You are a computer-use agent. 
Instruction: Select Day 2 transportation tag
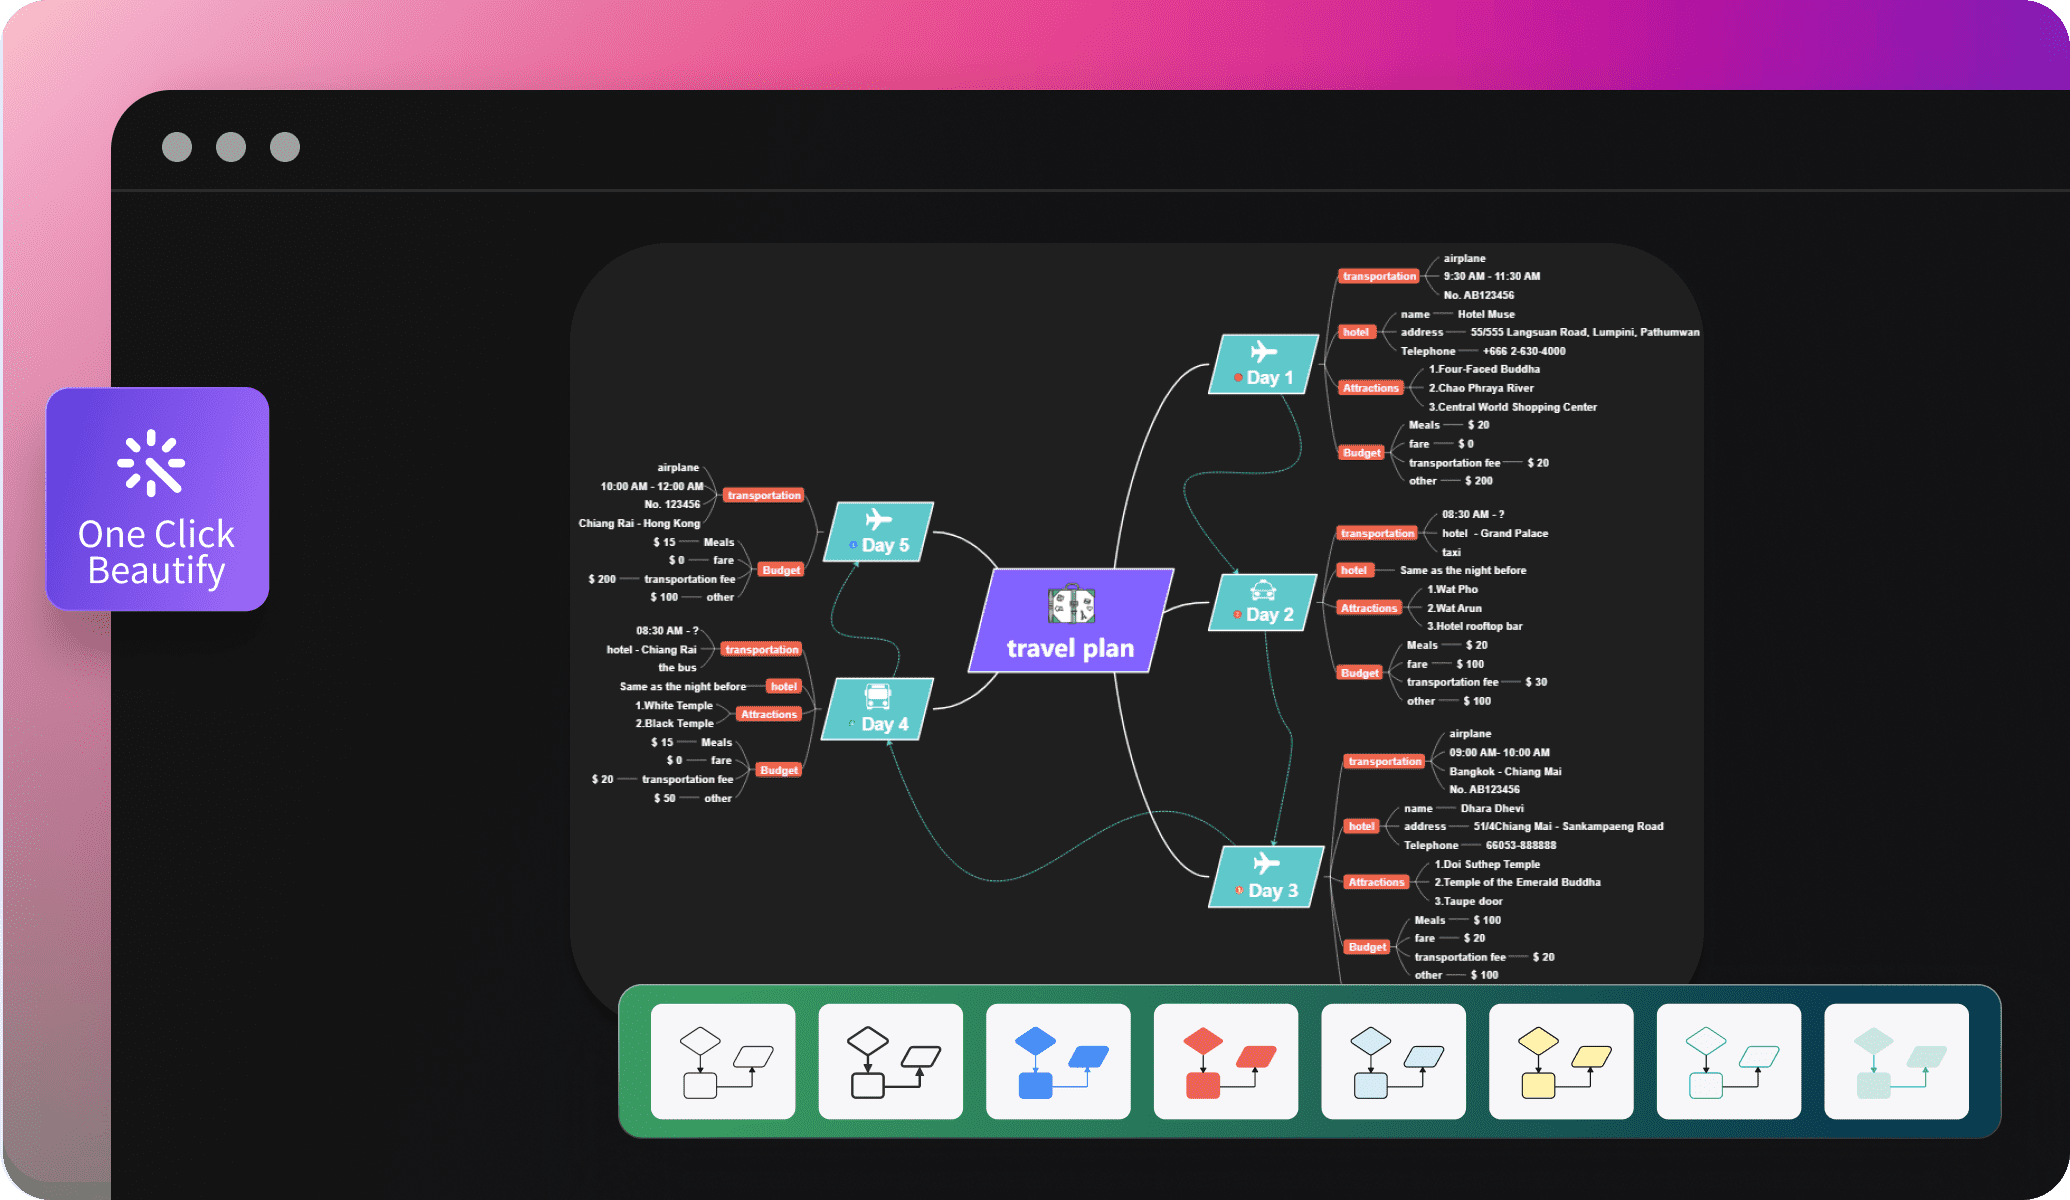[x=1377, y=533]
